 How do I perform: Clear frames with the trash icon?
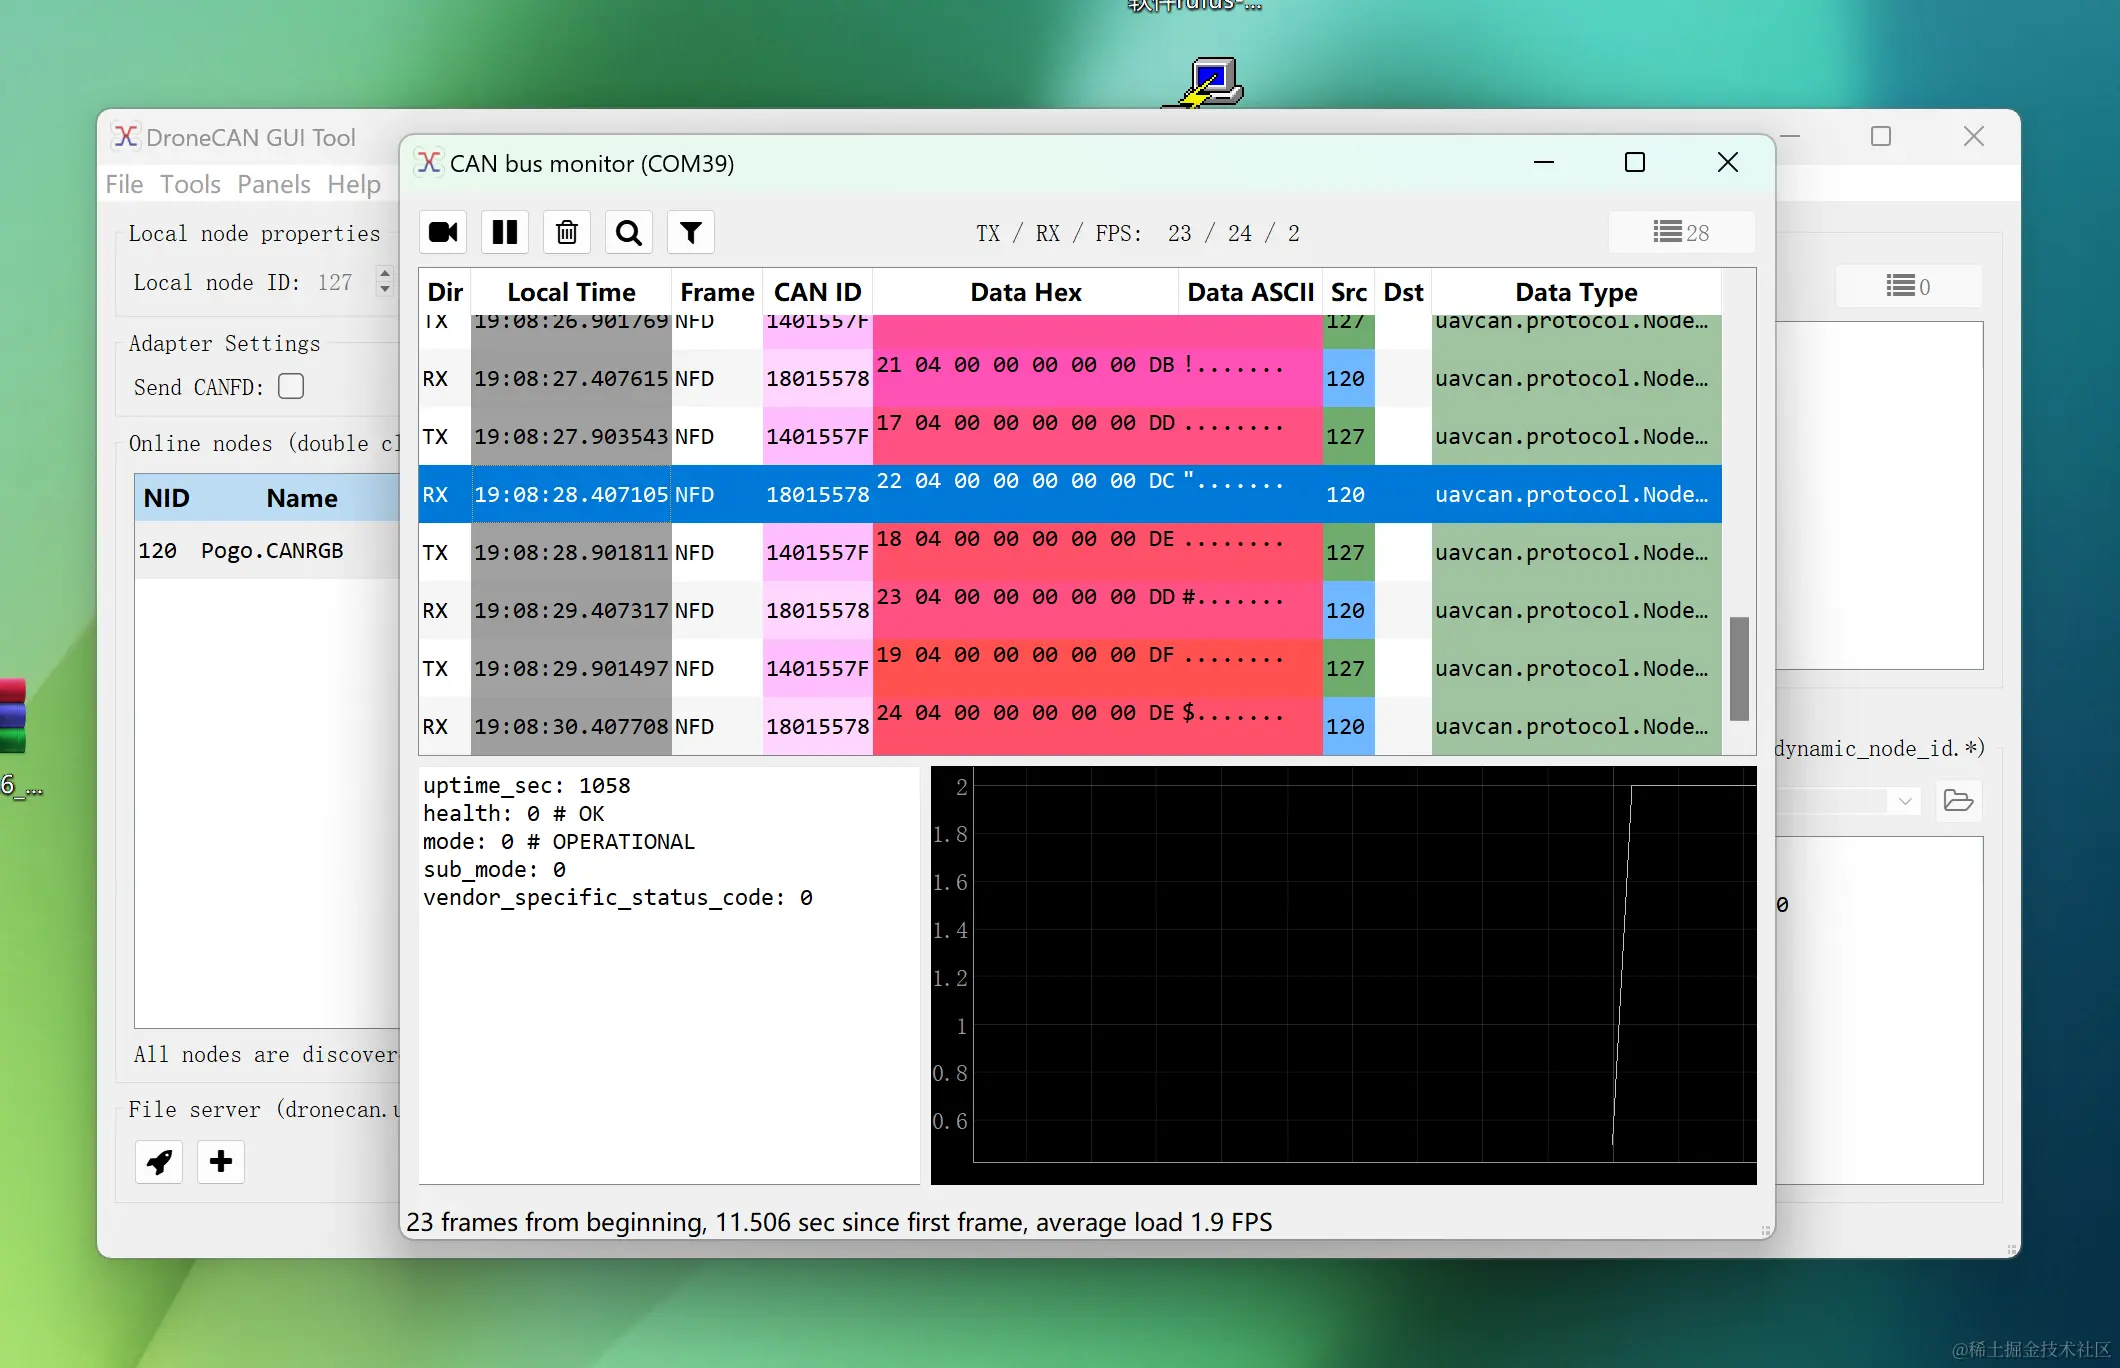(x=567, y=233)
